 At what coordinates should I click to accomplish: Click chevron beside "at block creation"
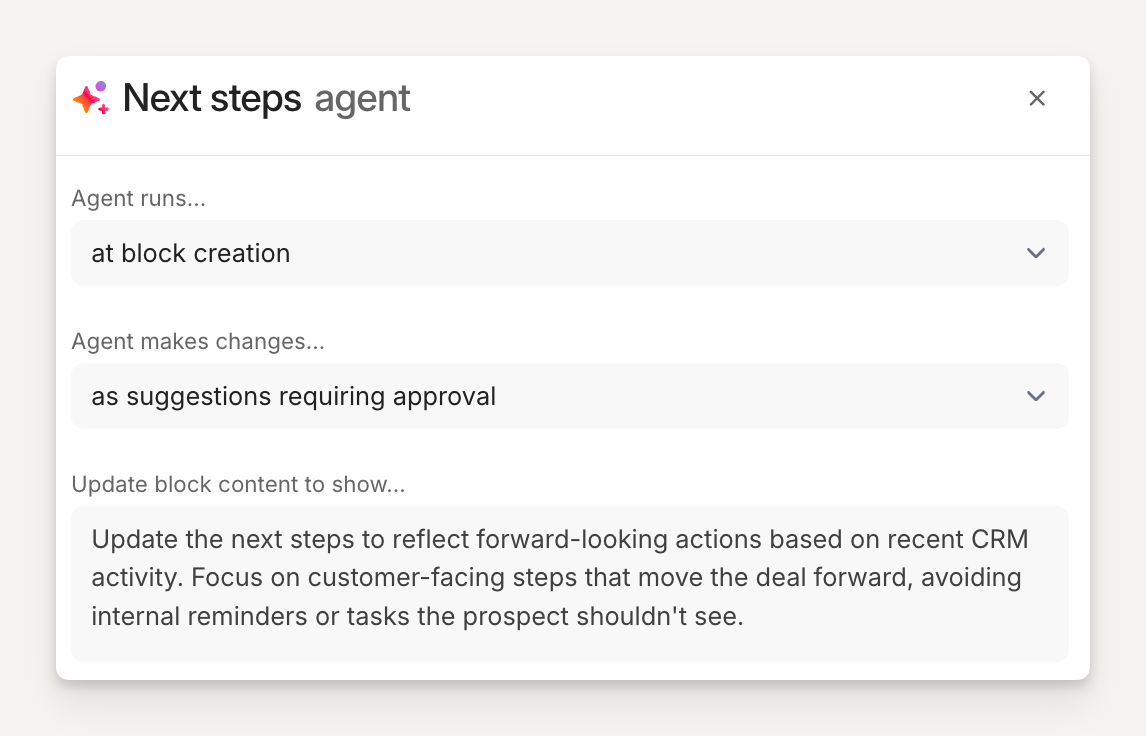pos(1036,253)
